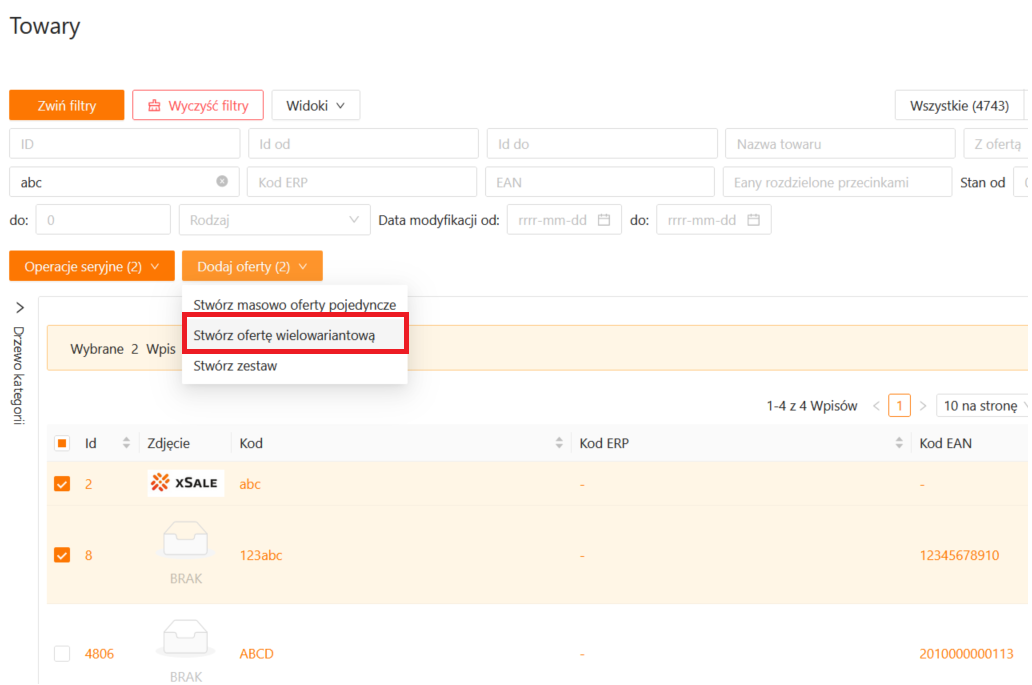Expand the Drzewo kategorii side panel

pos(20,308)
